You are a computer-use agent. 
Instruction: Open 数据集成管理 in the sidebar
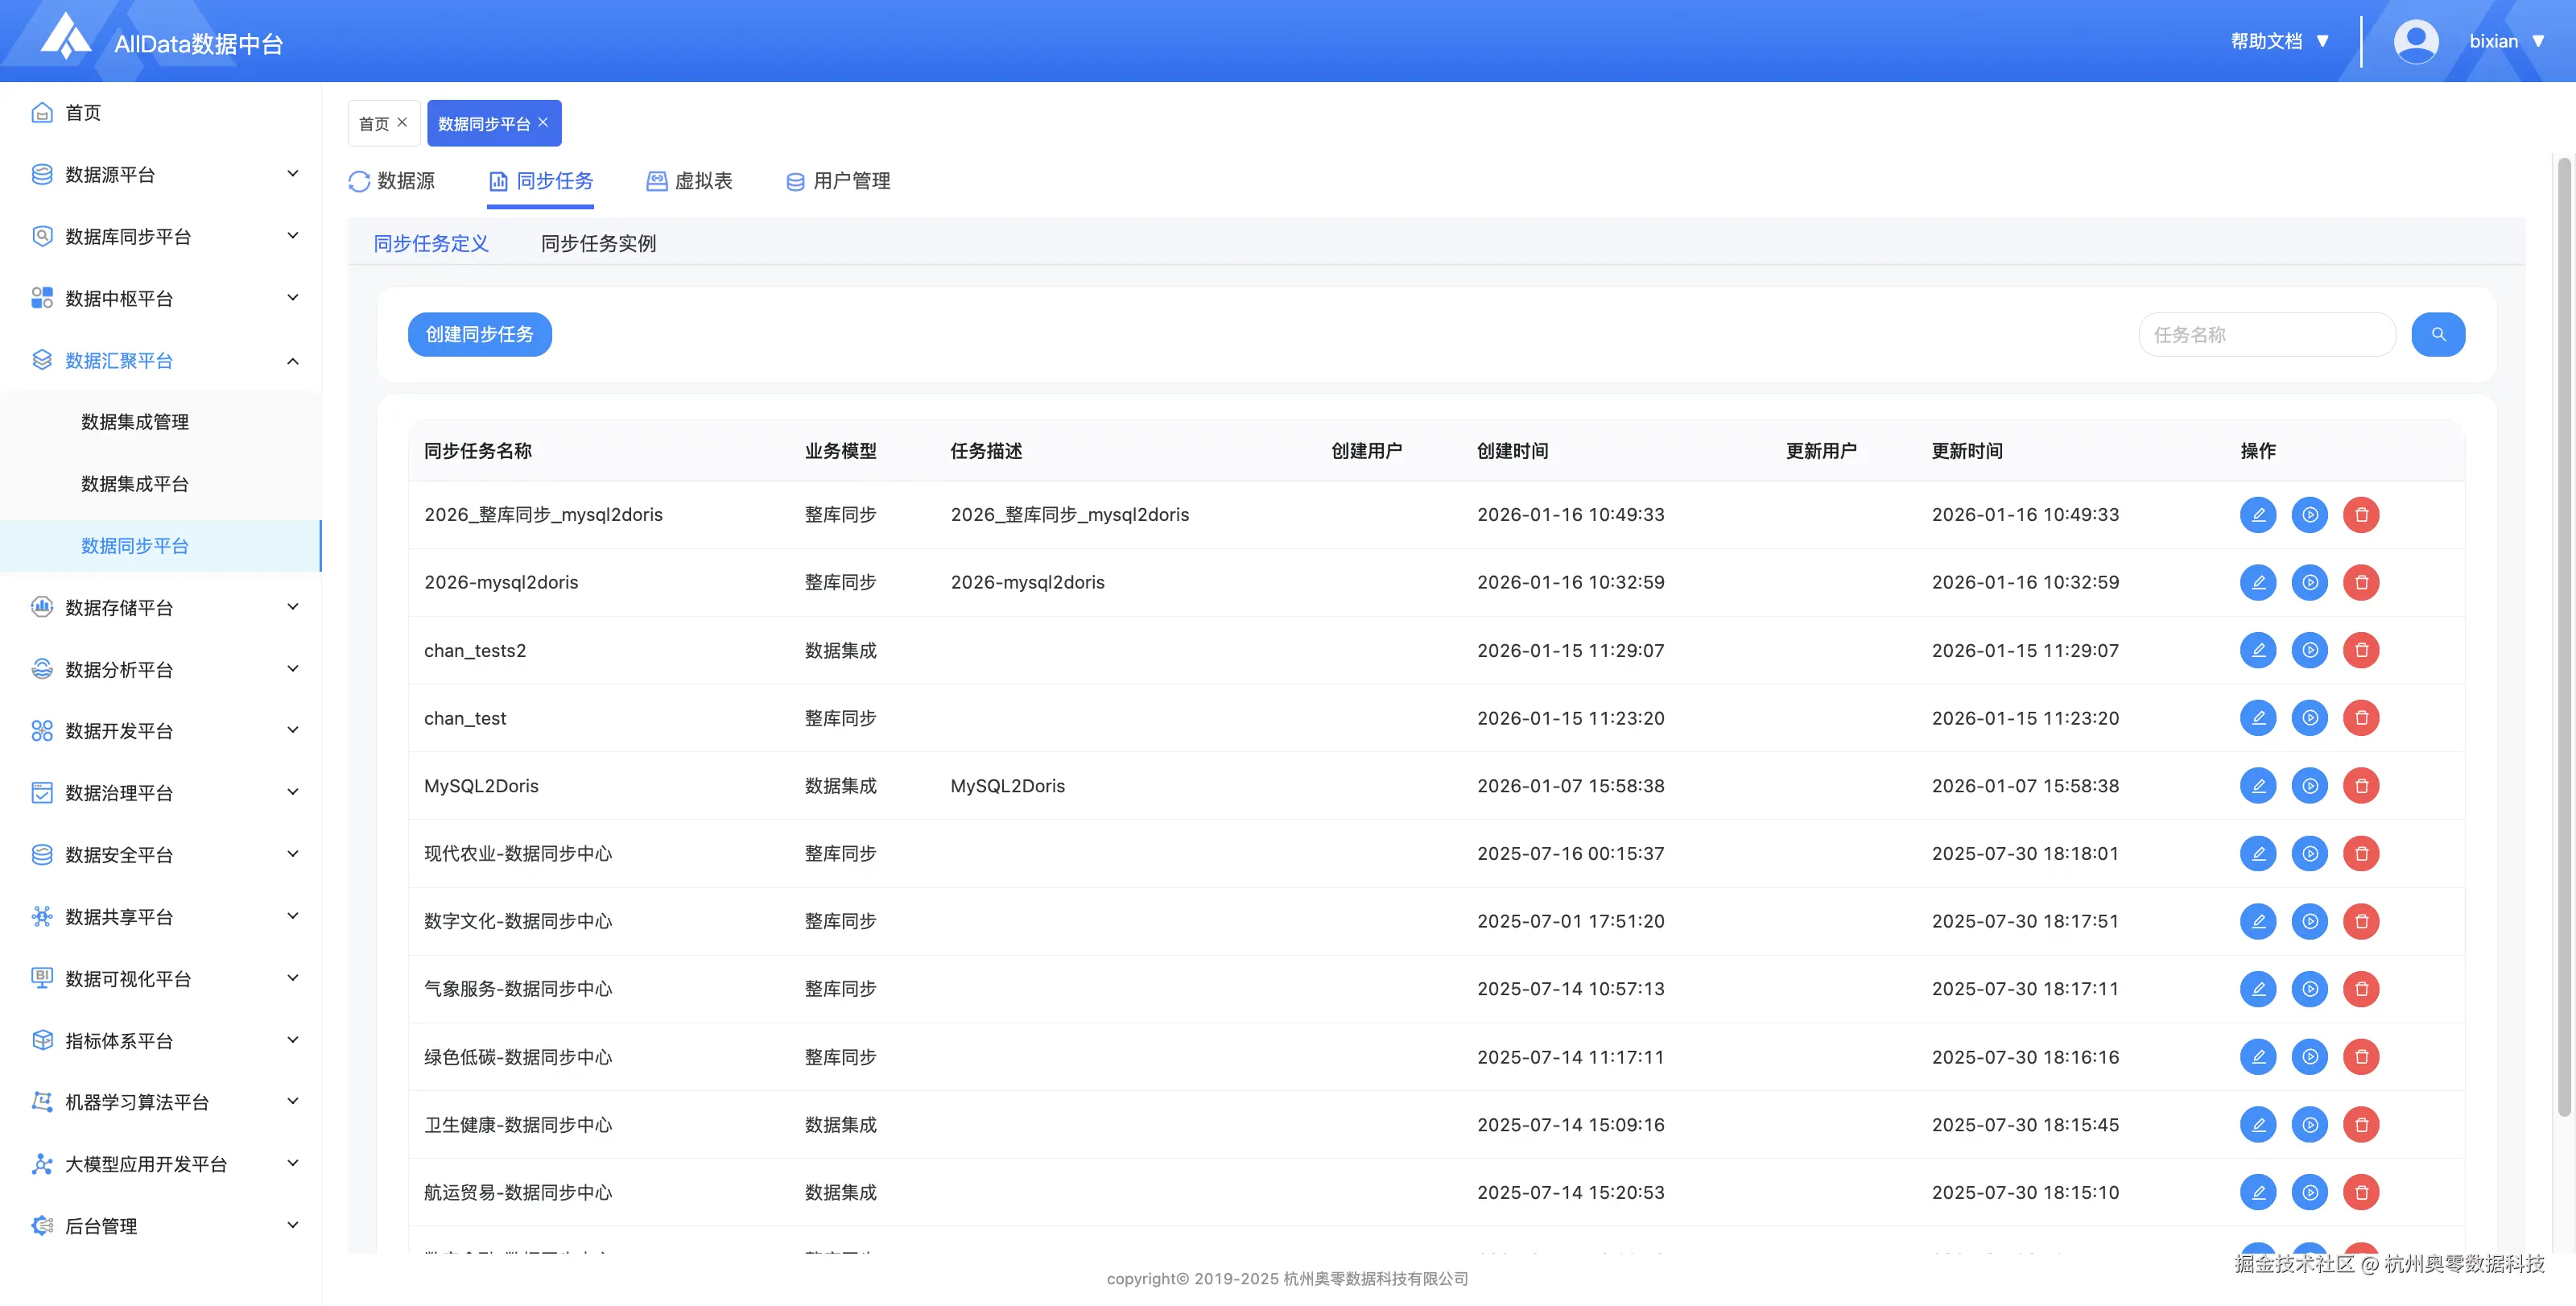[x=135, y=422]
